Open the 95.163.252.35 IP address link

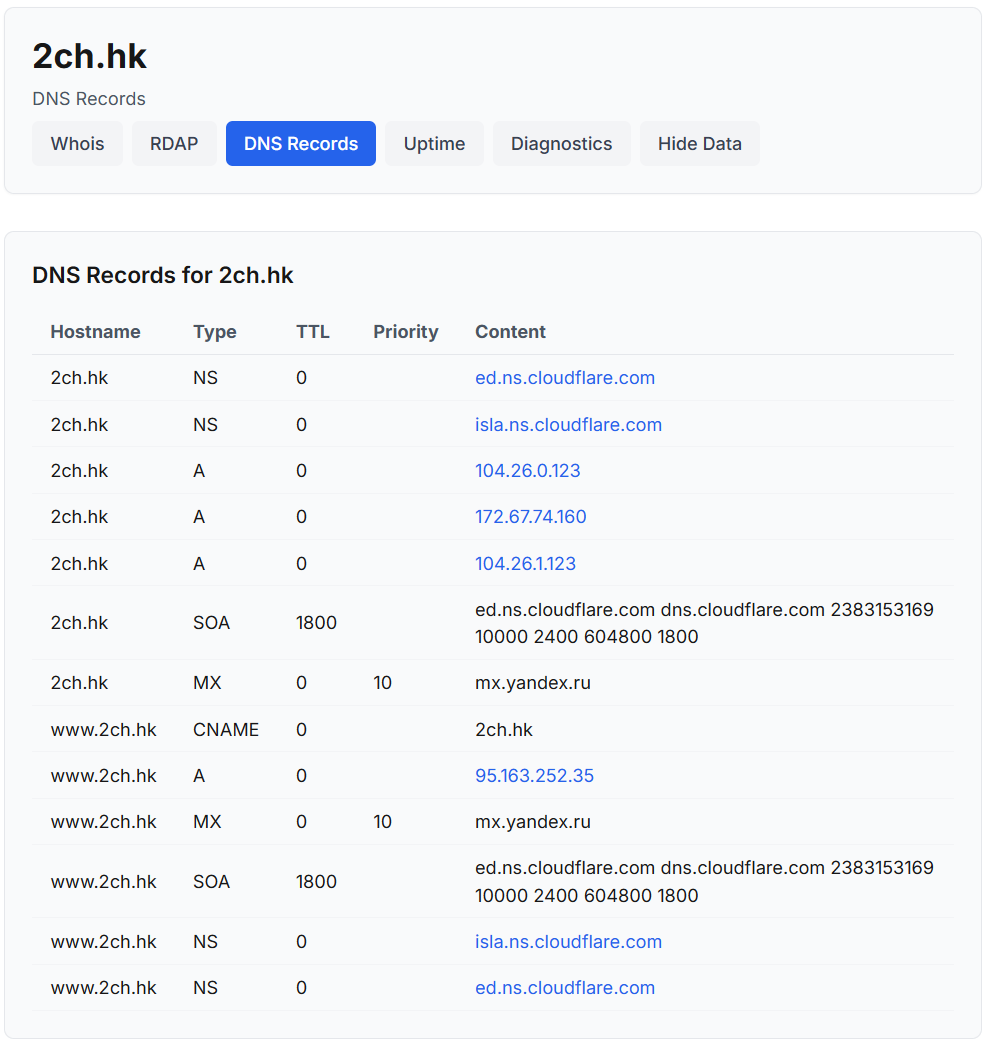(x=534, y=776)
